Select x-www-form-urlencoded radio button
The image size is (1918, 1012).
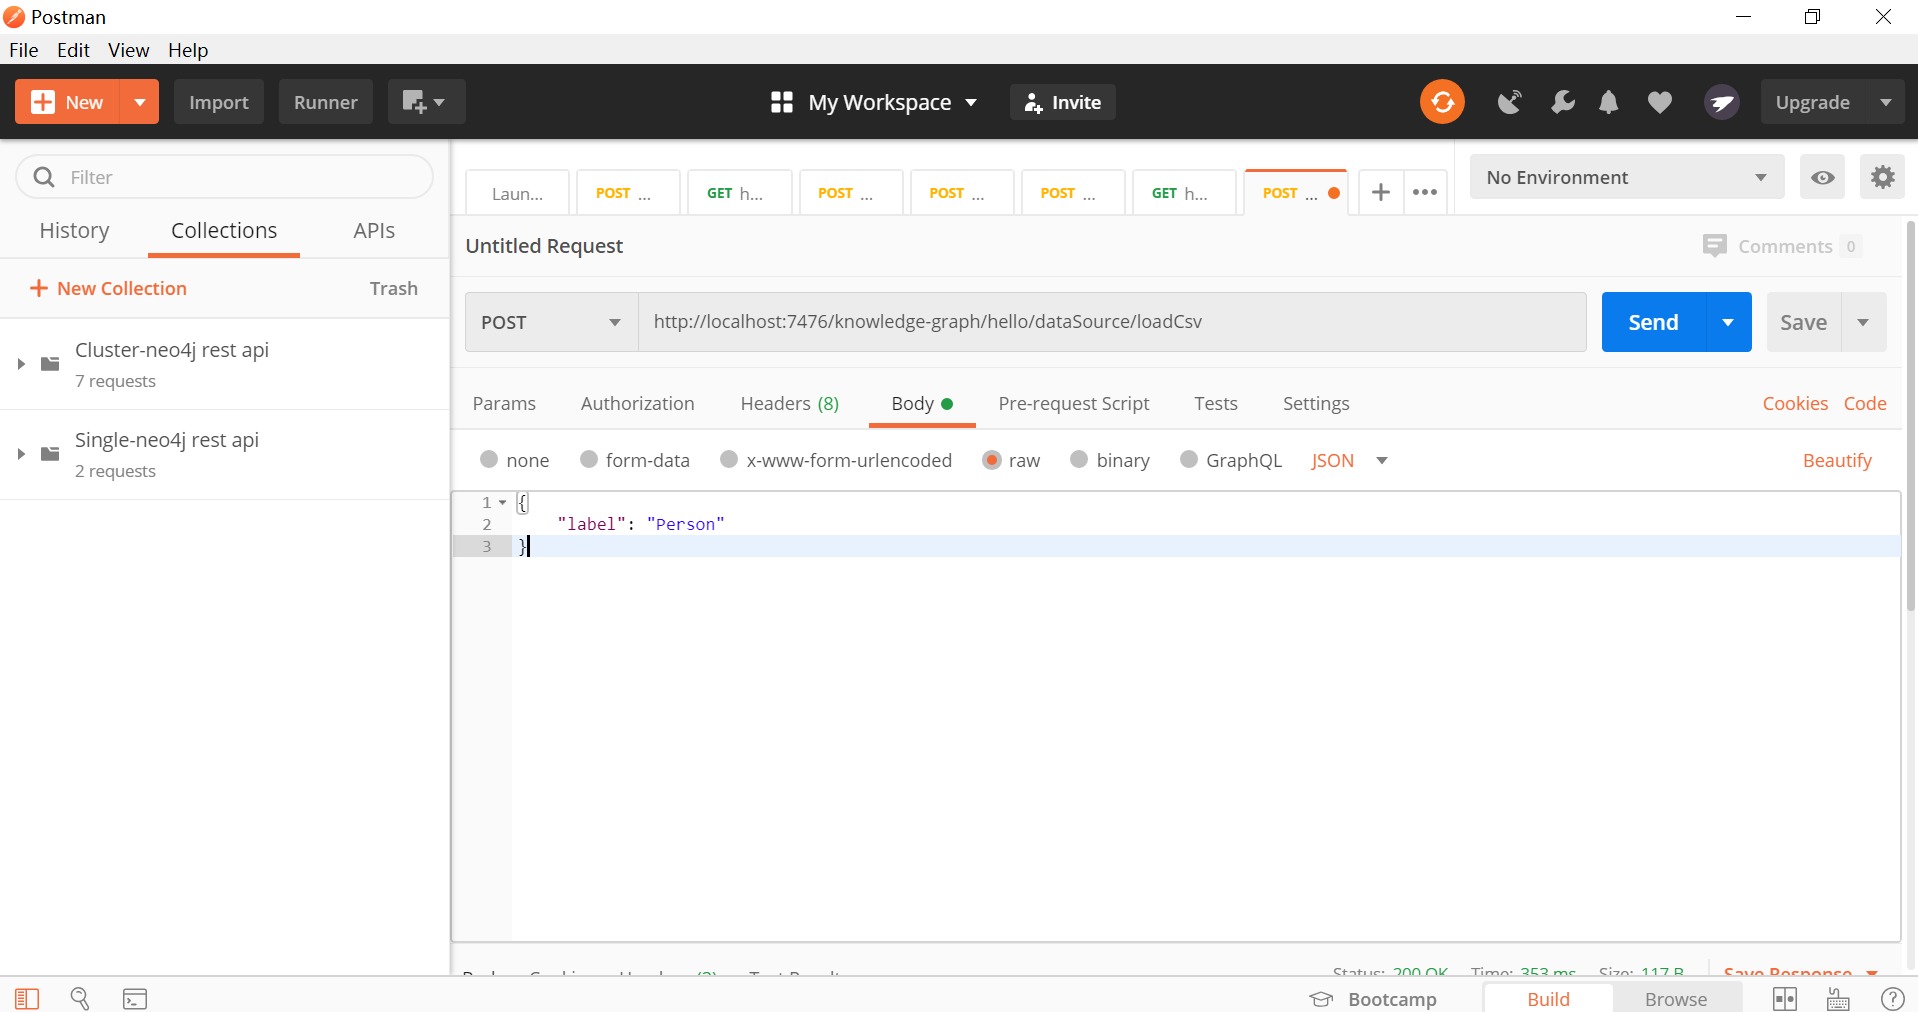(729, 459)
